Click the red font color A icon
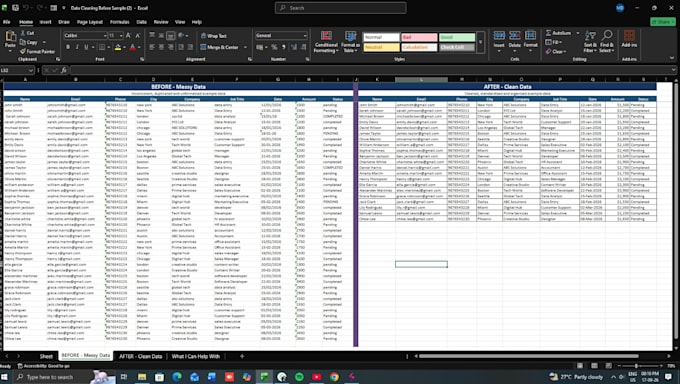 tap(133, 47)
